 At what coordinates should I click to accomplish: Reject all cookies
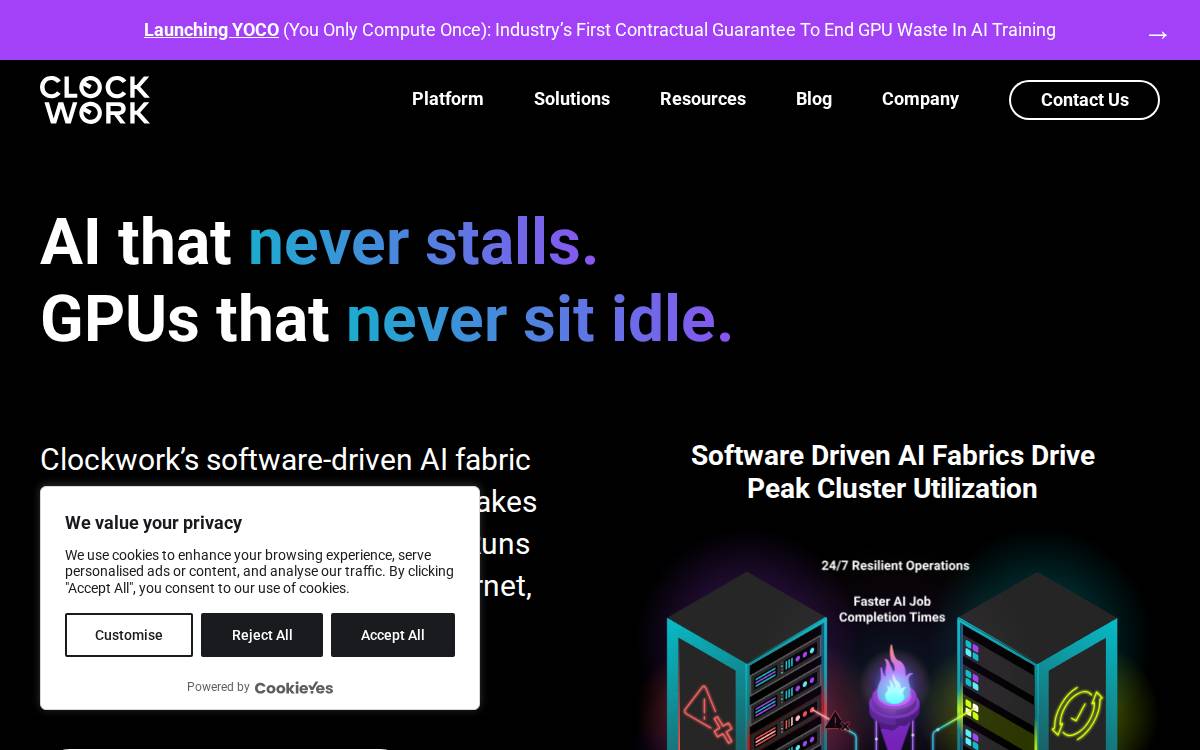(262, 635)
